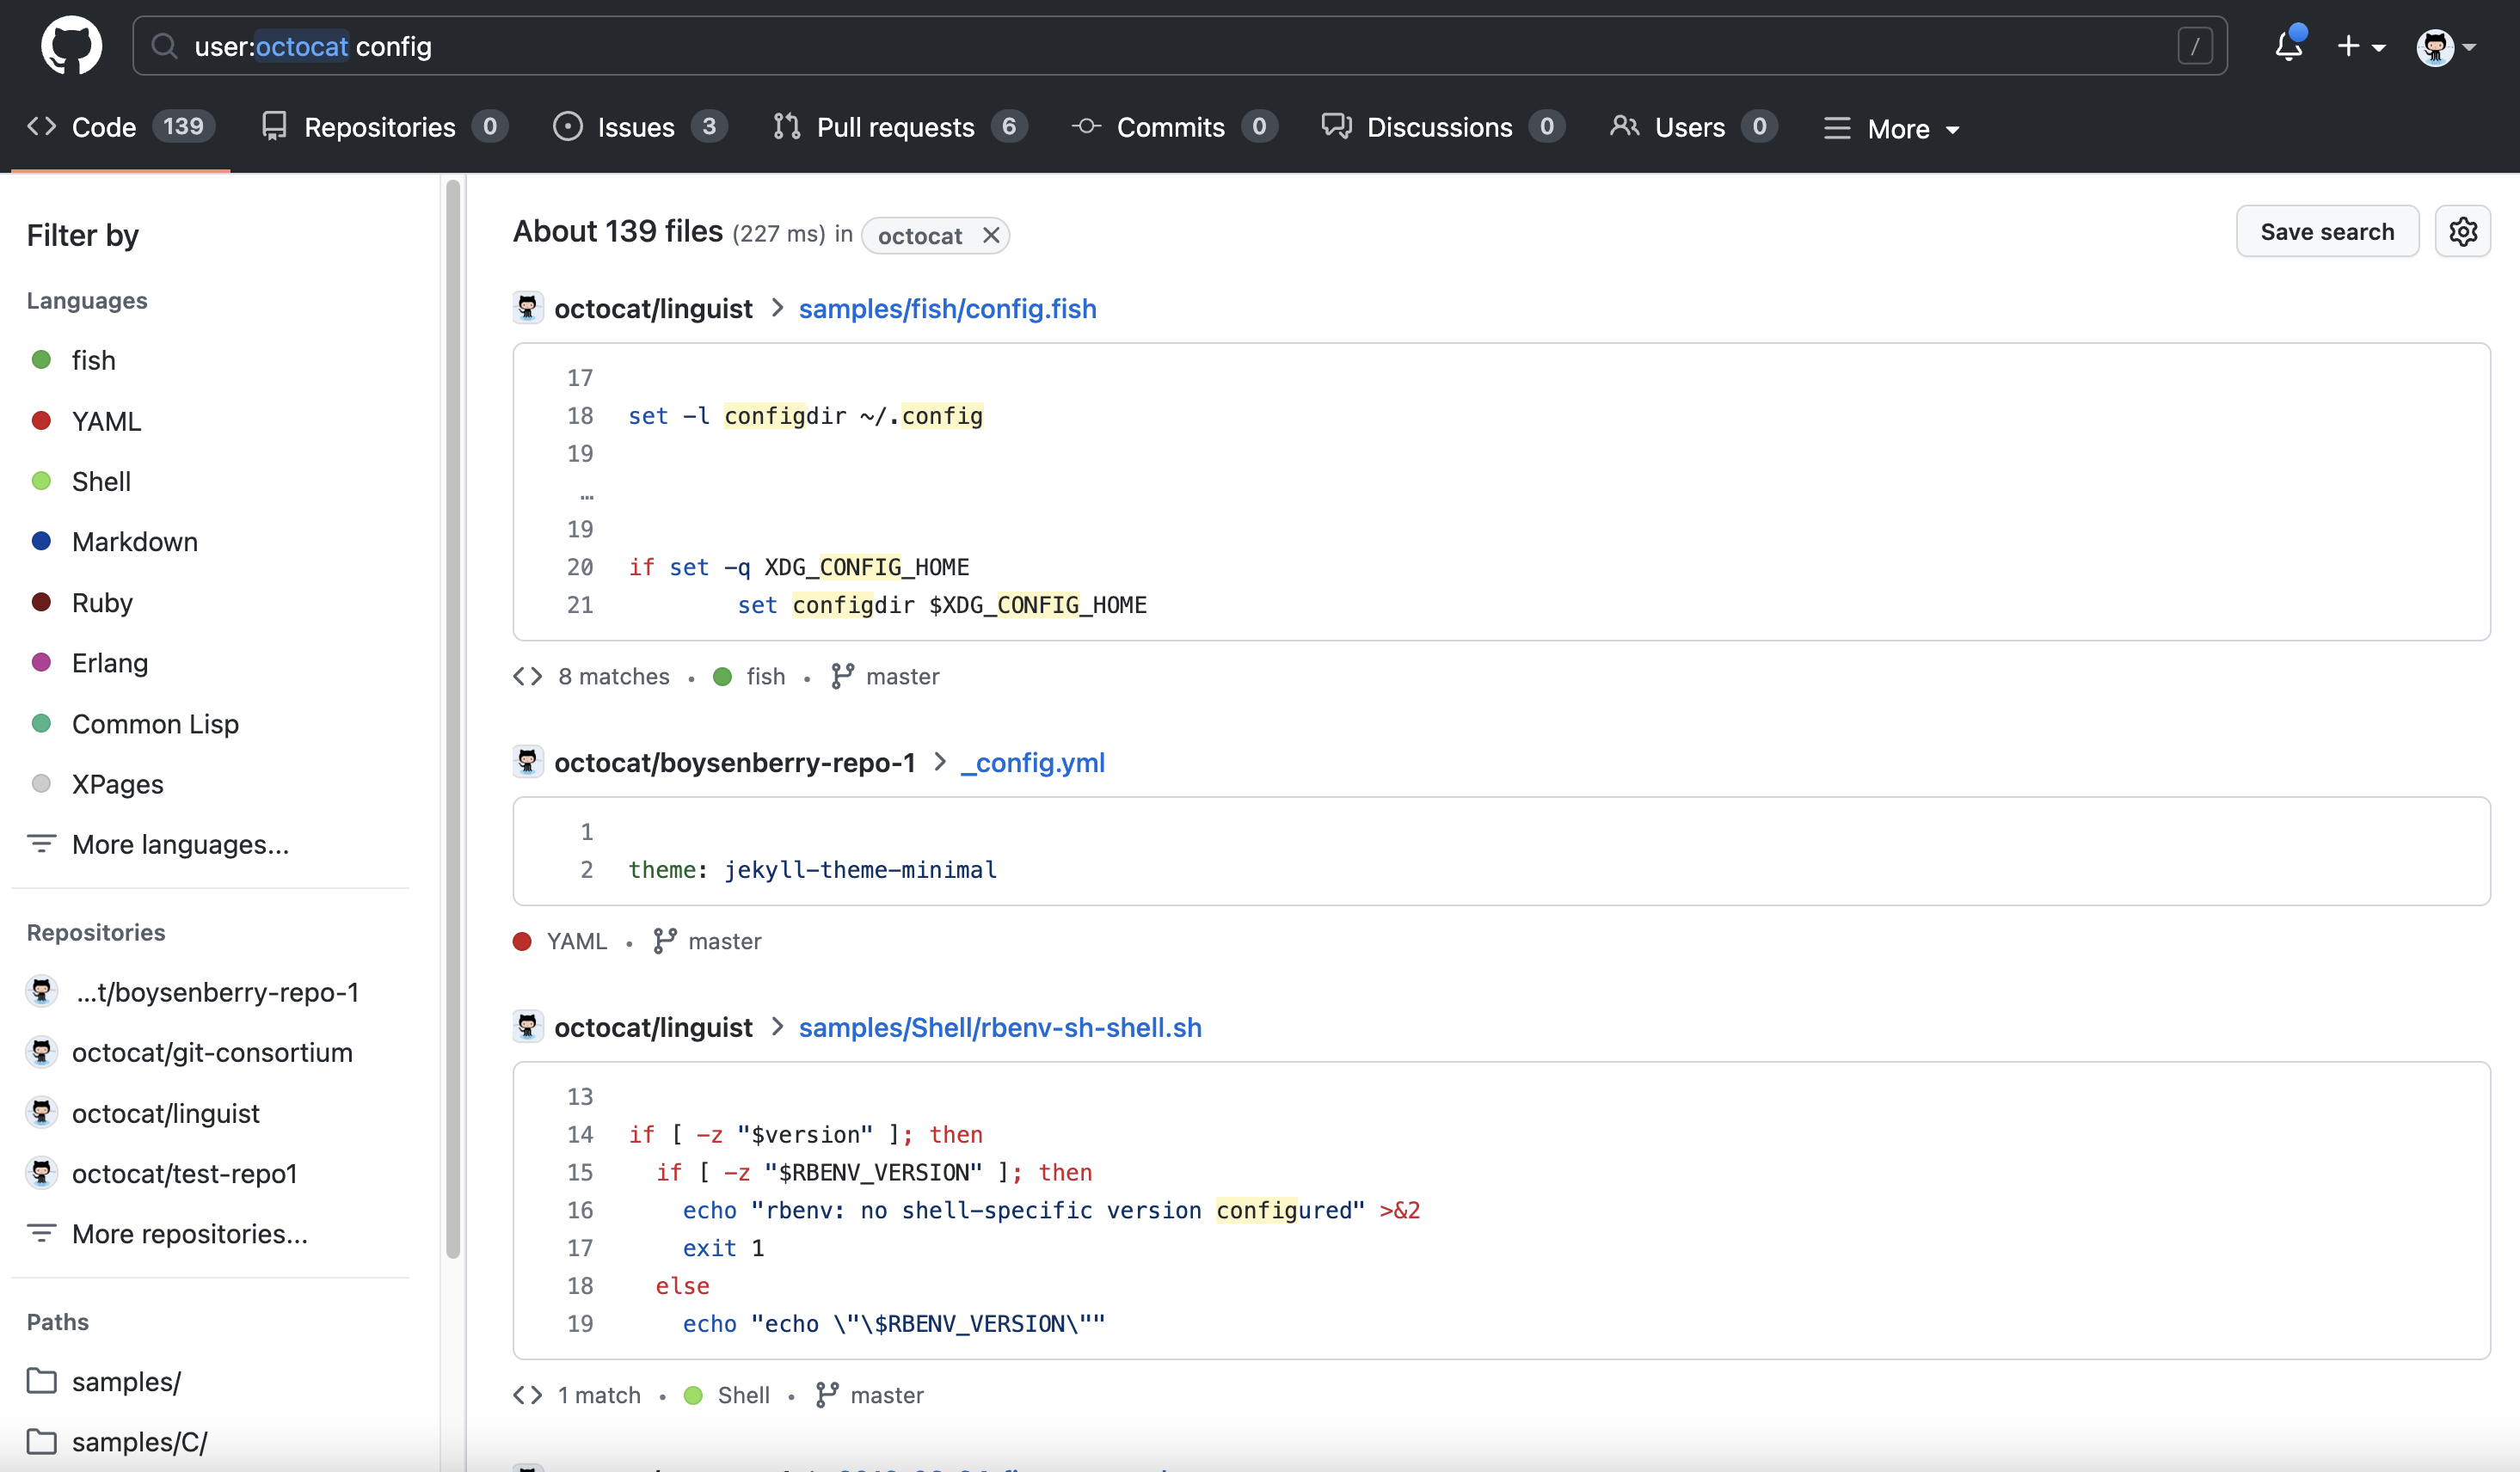Click the master branch icon under config.fish
The image size is (2520, 1472).
tap(842, 677)
